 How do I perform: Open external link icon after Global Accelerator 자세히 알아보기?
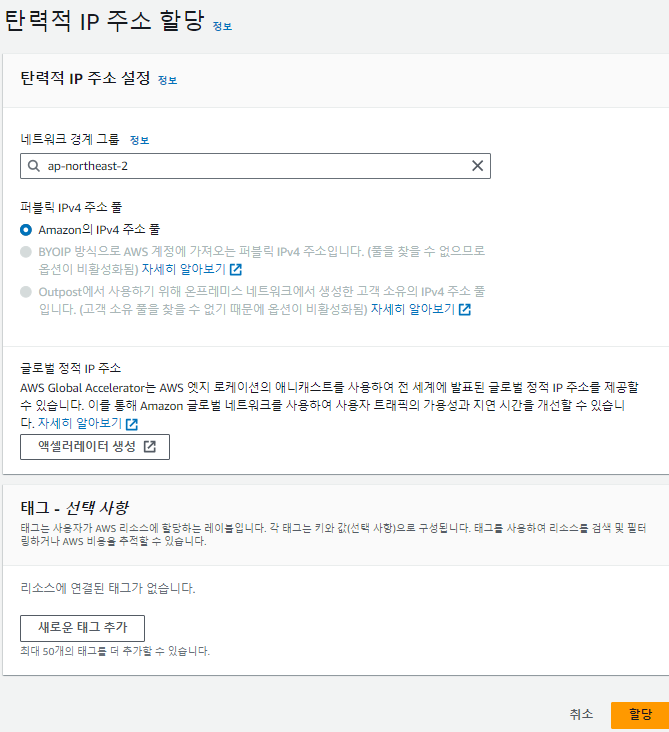pos(132,424)
